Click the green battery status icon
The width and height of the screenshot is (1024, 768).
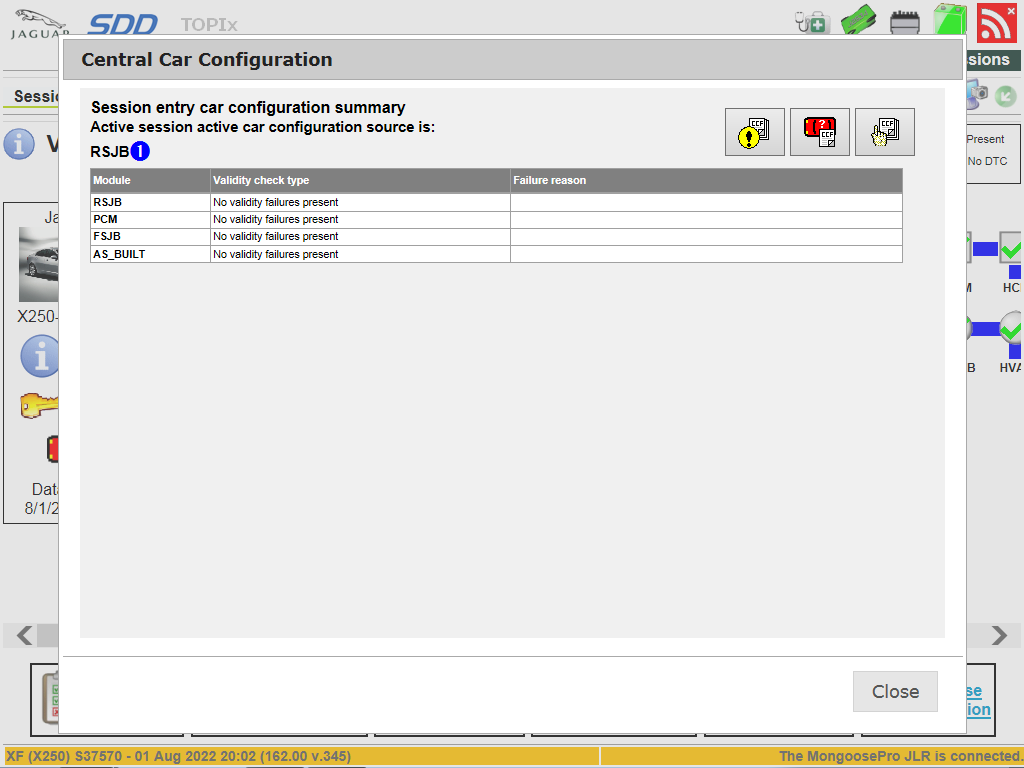click(x=948, y=20)
